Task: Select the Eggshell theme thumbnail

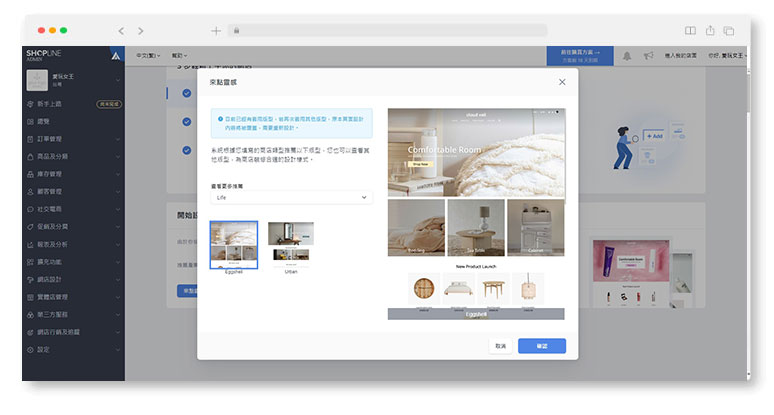Action: [233, 244]
